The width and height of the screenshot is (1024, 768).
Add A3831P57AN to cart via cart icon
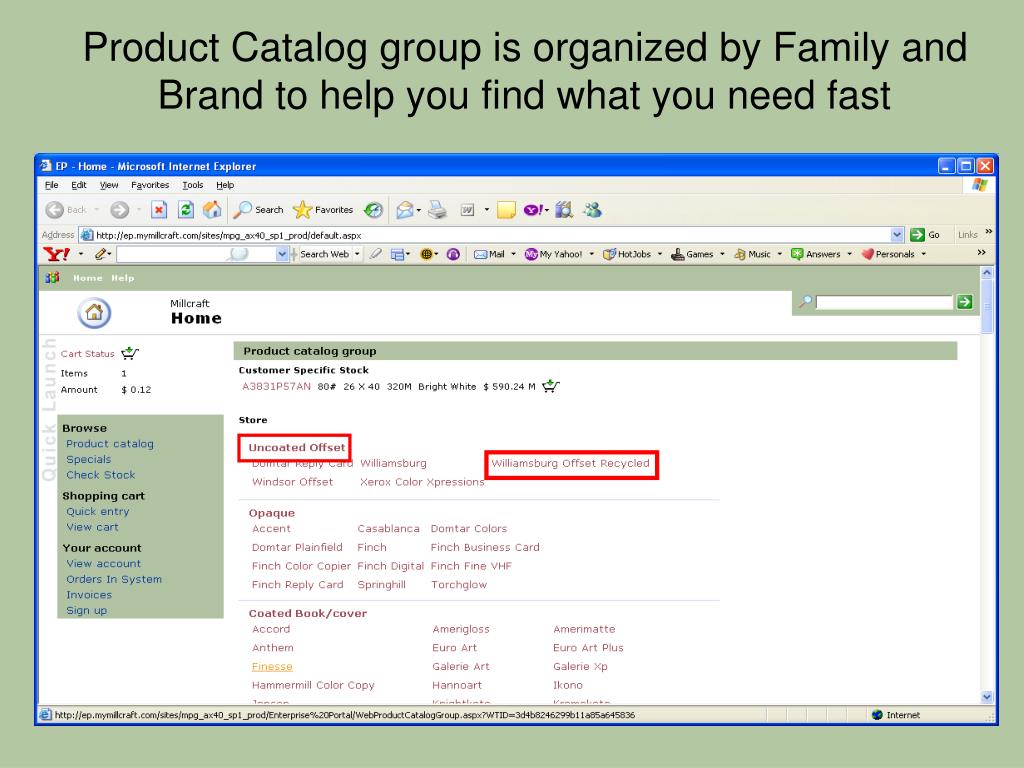click(x=551, y=386)
